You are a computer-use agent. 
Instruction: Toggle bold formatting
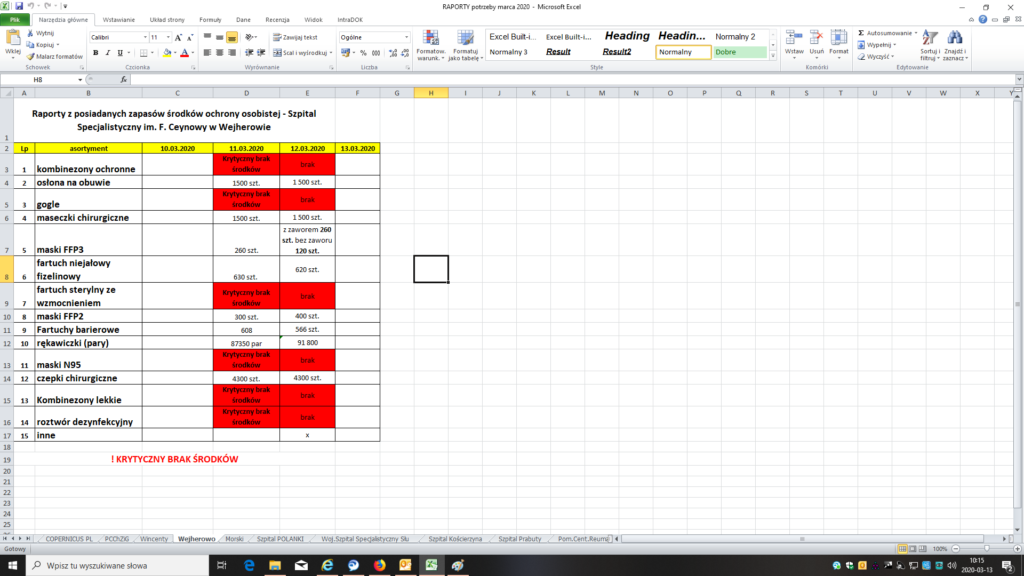(94, 53)
